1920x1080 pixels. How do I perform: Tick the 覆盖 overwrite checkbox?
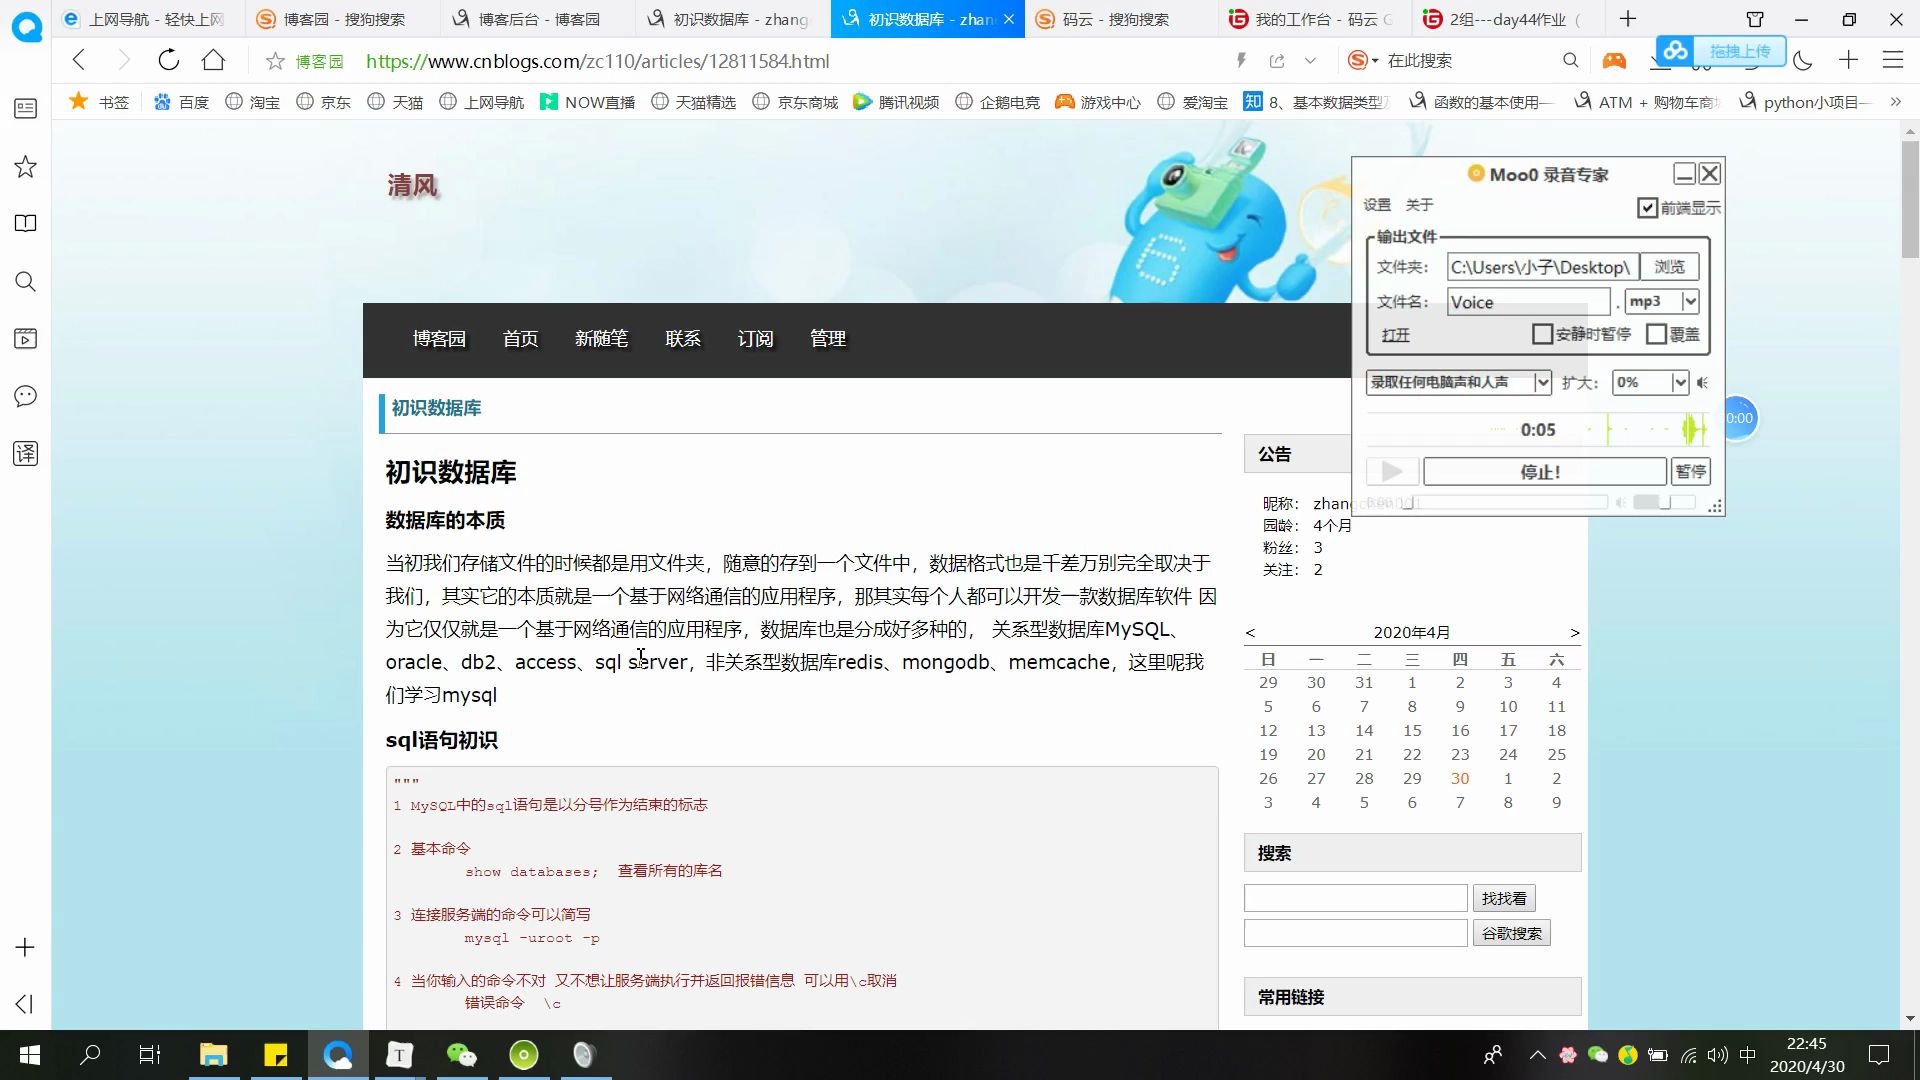pos(1656,334)
